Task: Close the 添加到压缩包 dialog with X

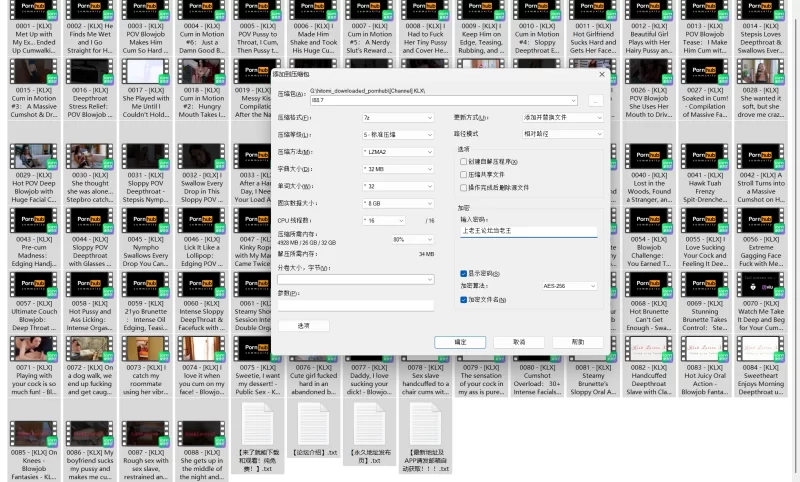Action: coord(602,74)
